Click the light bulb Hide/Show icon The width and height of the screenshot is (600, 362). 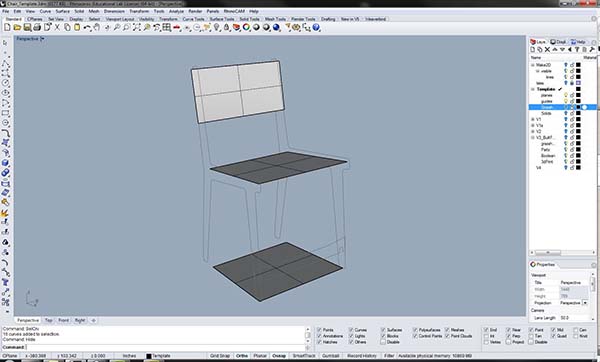tap(217, 28)
